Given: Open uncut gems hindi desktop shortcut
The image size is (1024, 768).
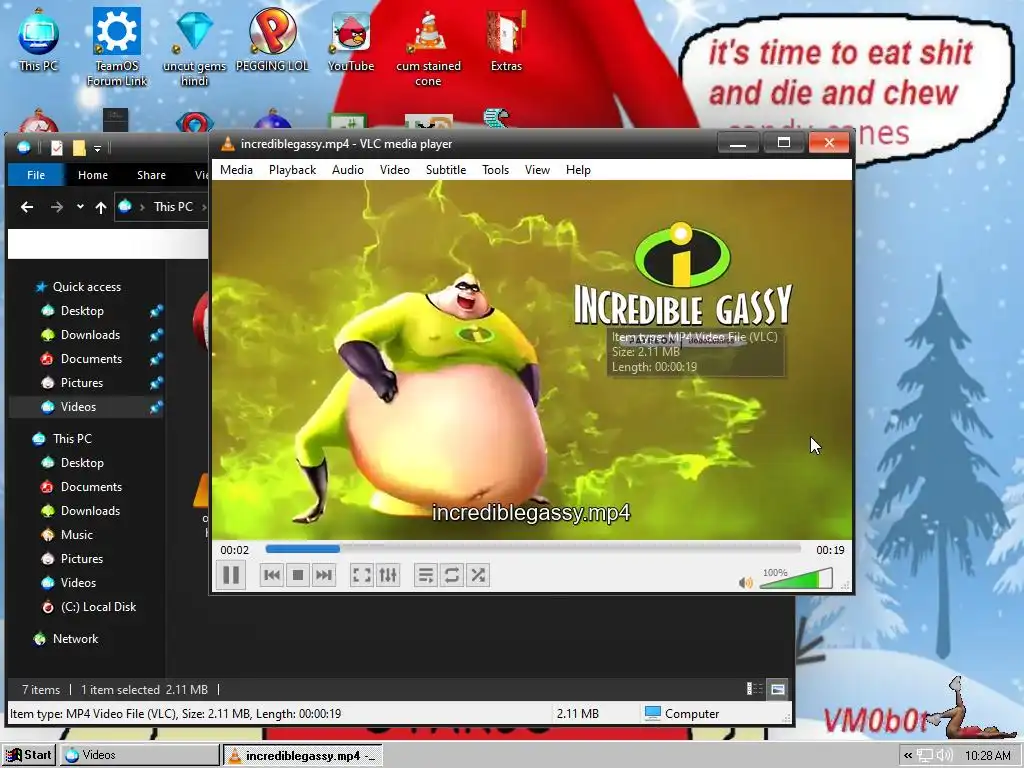Looking at the screenshot, I should coord(194,47).
